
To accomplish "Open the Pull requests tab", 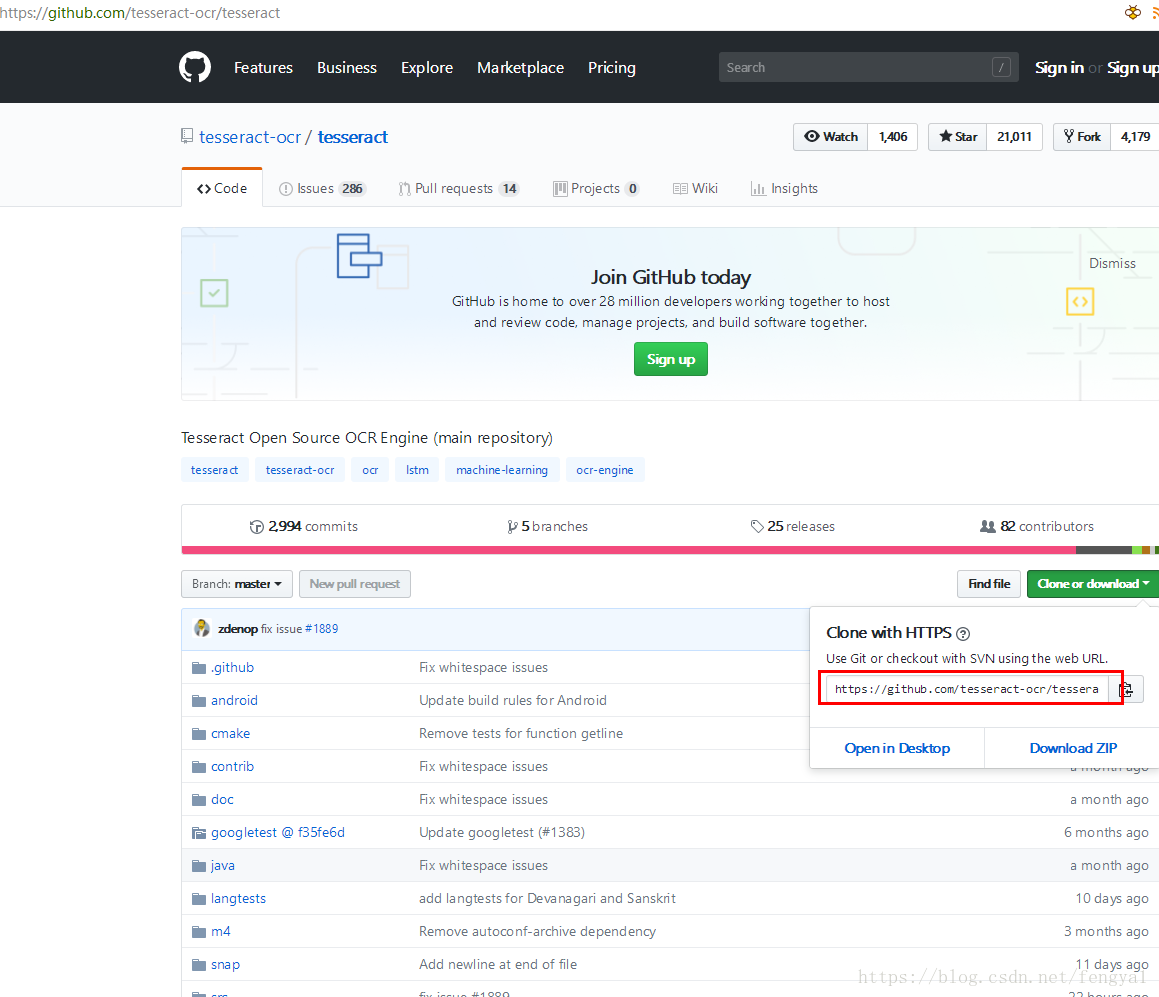I will (458, 188).
